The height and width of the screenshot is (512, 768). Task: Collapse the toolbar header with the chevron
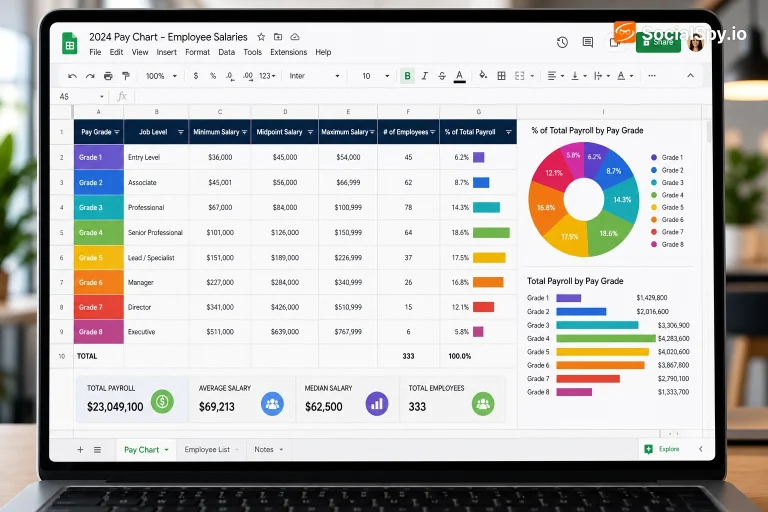click(690, 75)
